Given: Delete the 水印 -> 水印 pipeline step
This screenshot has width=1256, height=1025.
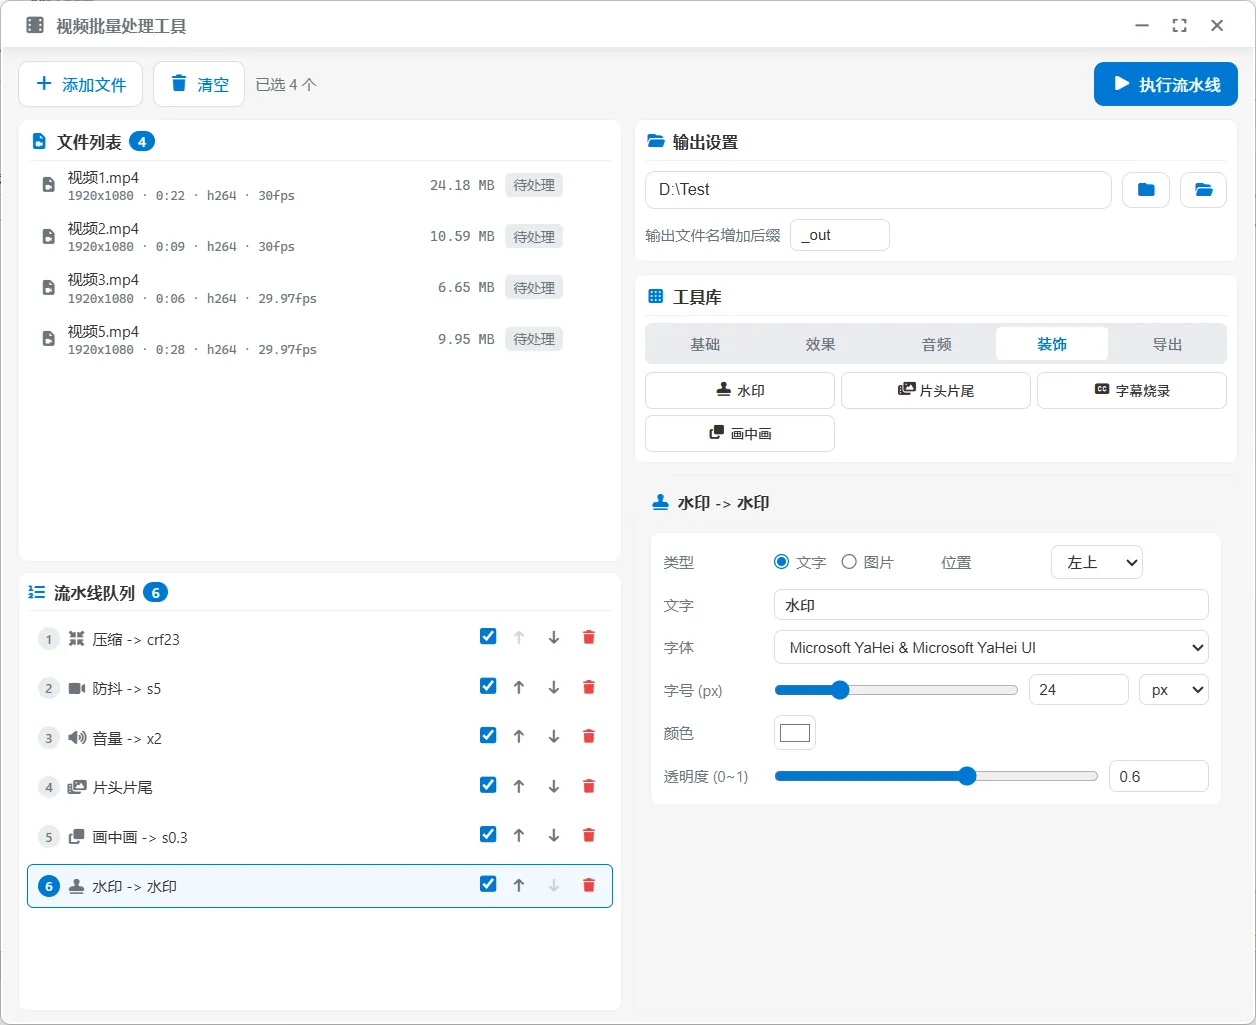Looking at the screenshot, I should 588,885.
